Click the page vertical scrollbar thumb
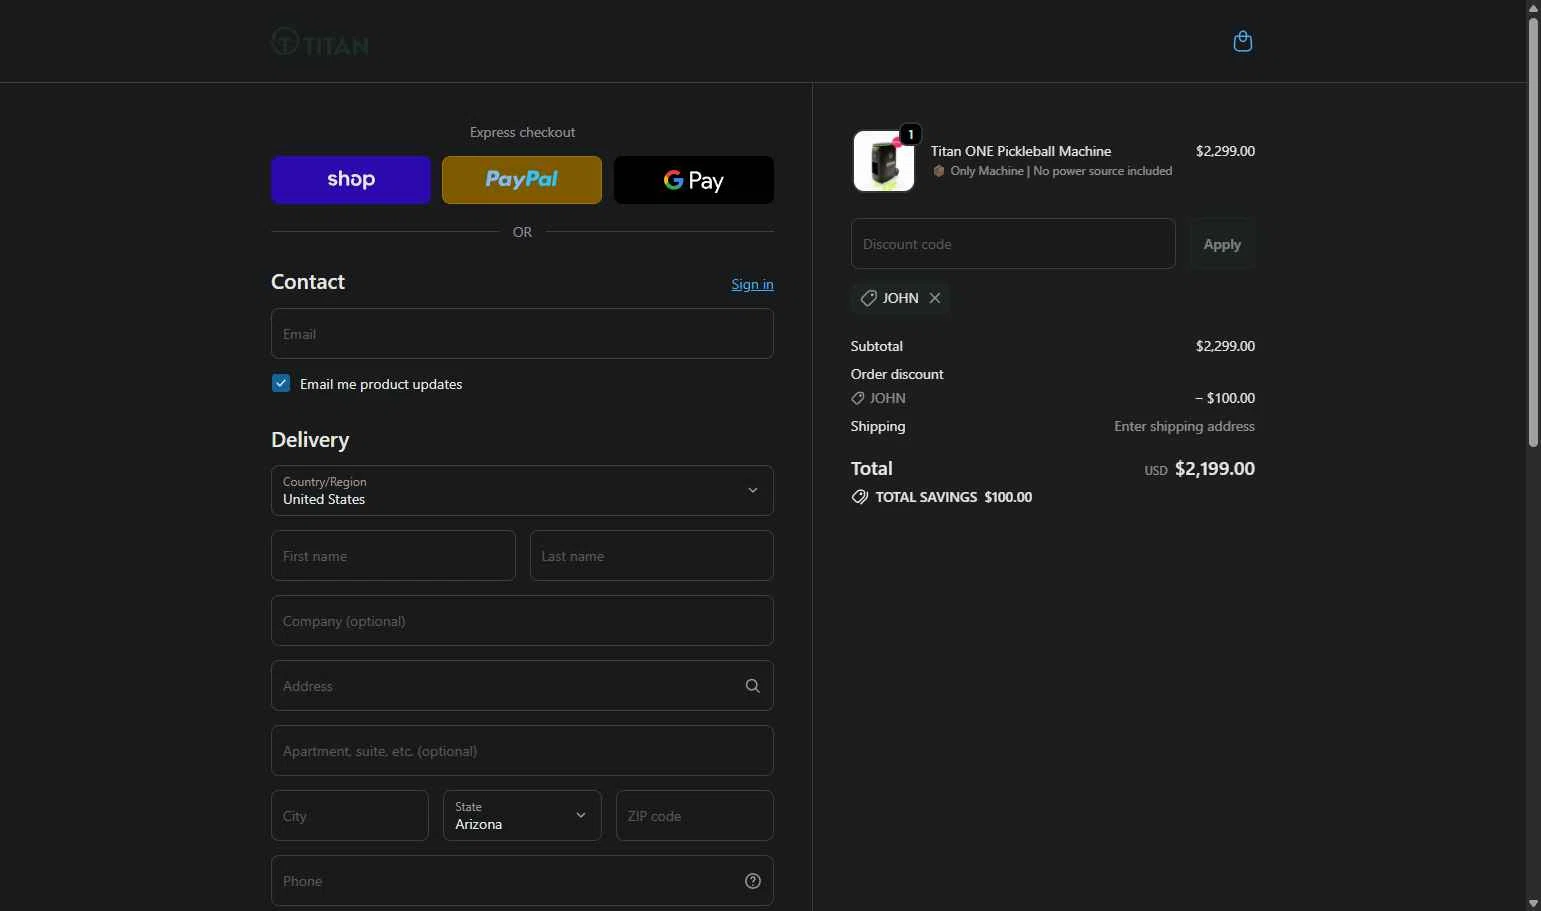This screenshot has height=911, width=1541. [1533, 232]
